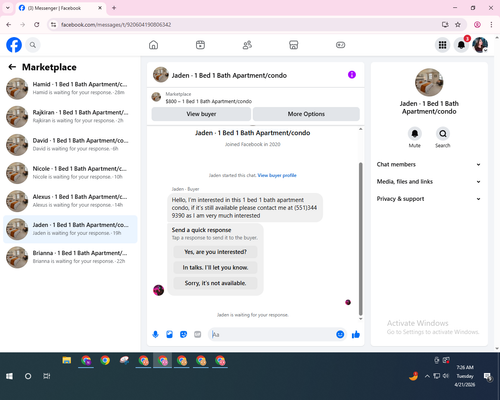Send quick reply 'Sorry, it's not available.'
500x400 pixels.
click(215, 283)
